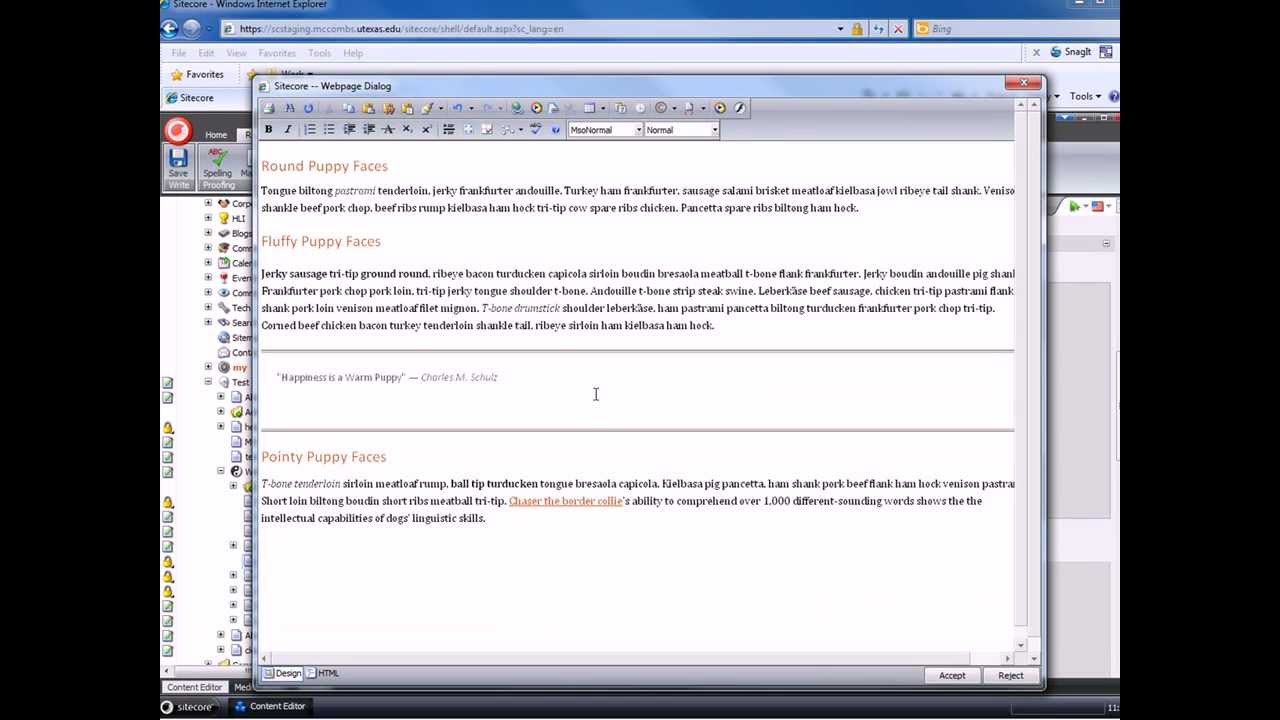The height and width of the screenshot is (720, 1280).
Task: Click the Reject button
Action: tap(1010, 676)
